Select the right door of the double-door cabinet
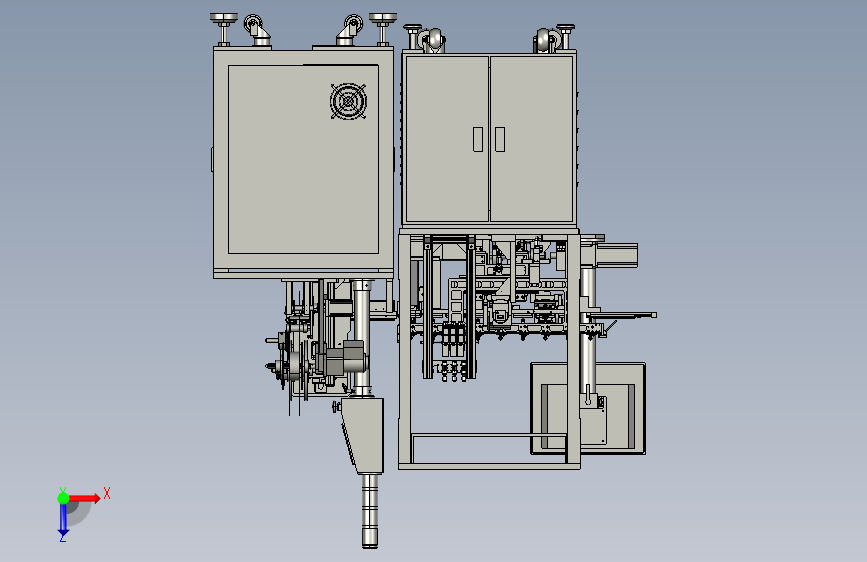 tap(531, 138)
